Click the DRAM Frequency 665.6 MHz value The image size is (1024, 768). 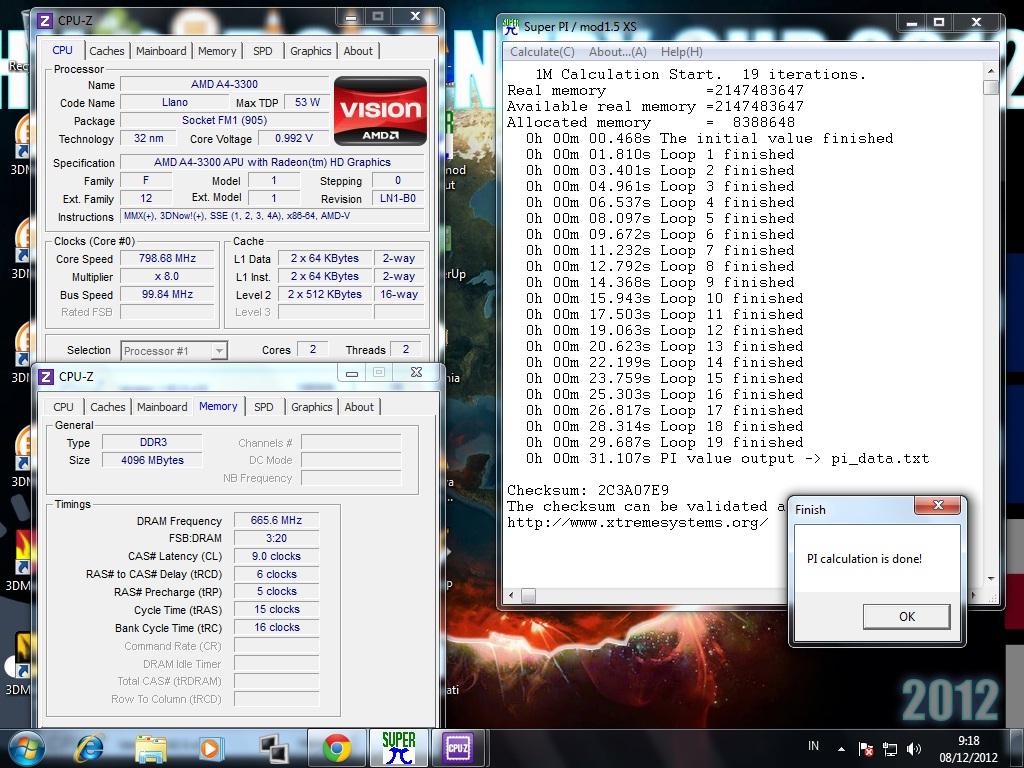[x=276, y=520]
